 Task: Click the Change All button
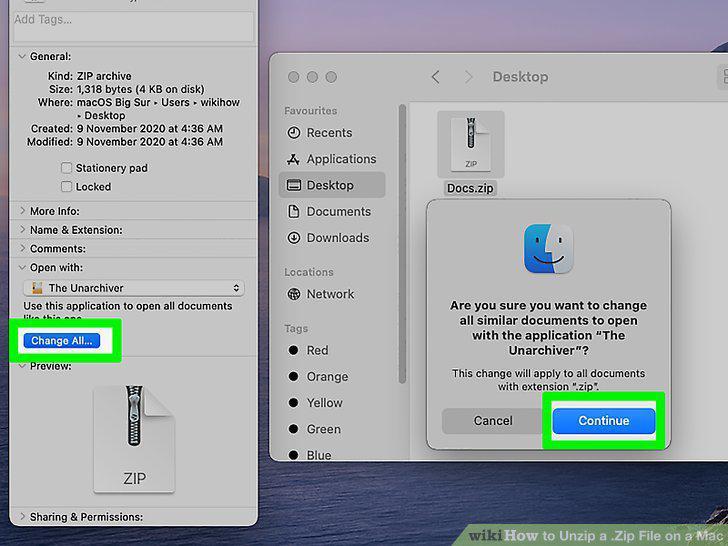click(62, 341)
